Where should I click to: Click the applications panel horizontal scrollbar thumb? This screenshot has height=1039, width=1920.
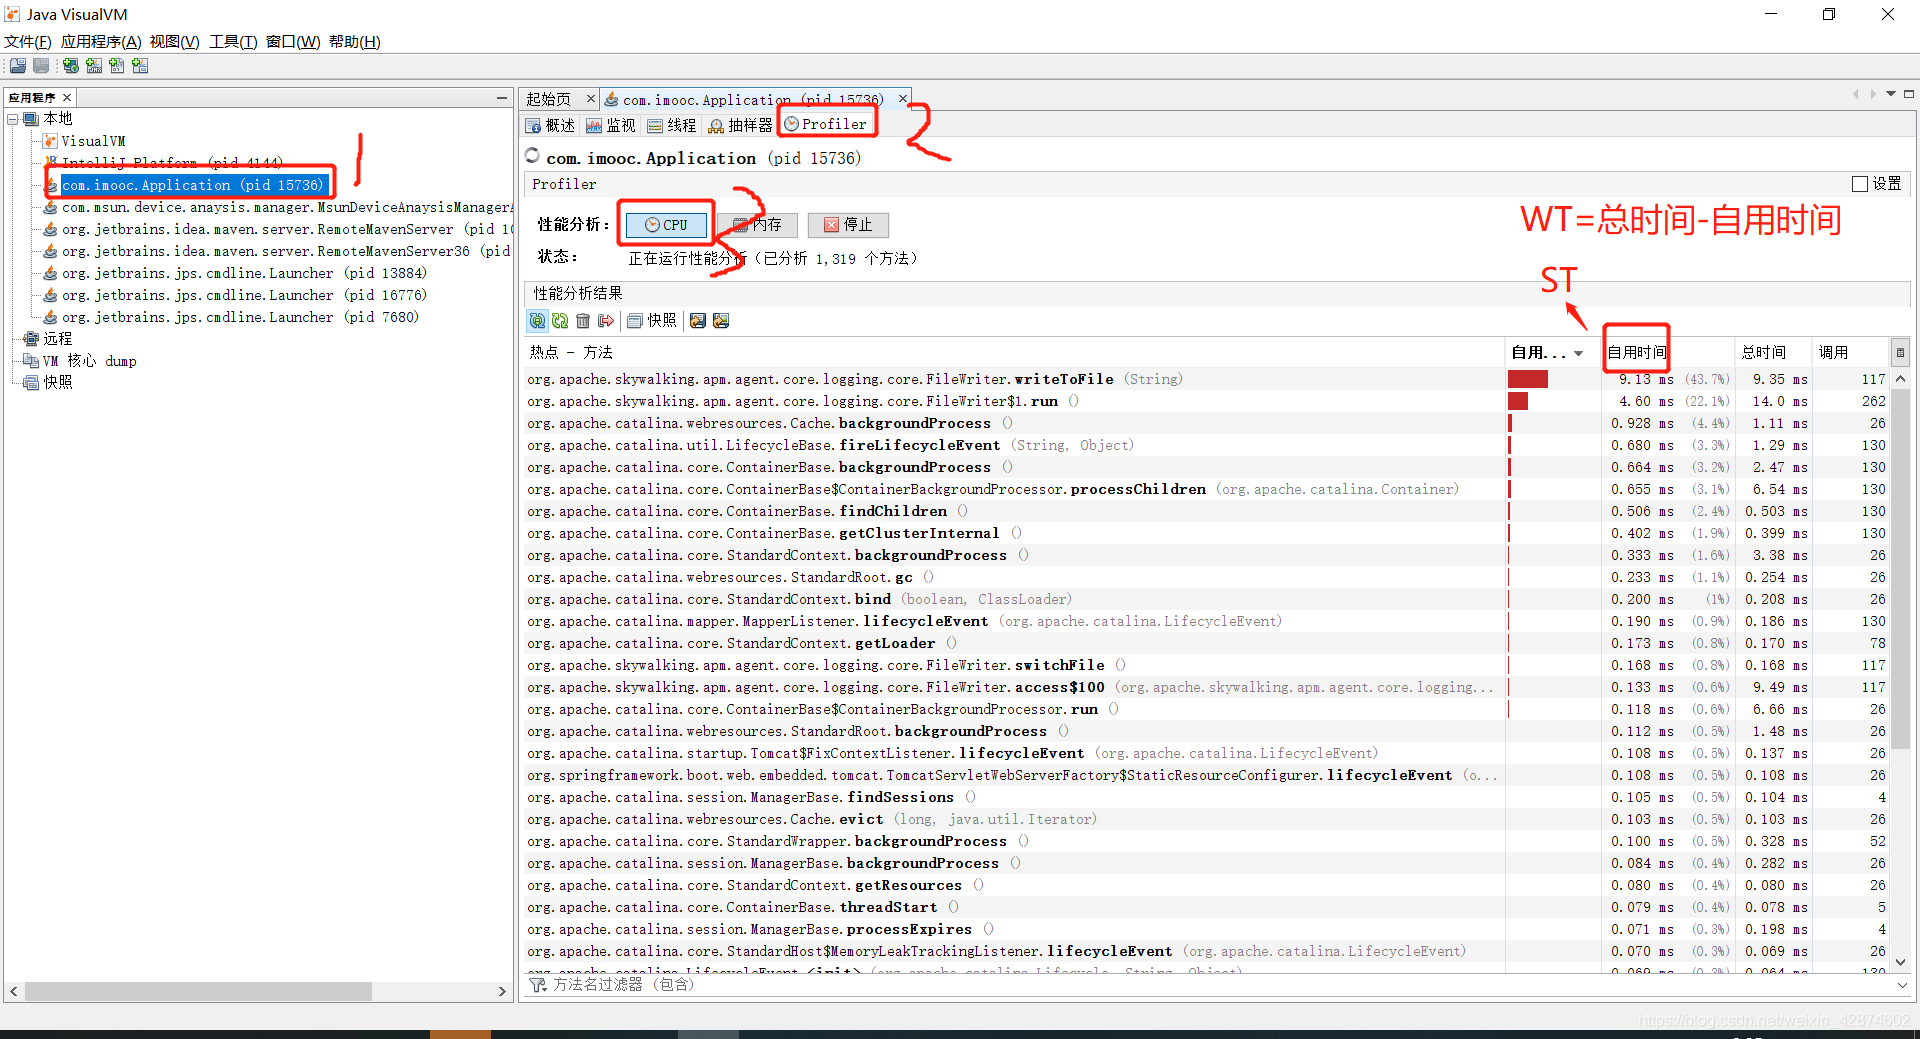[x=198, y=991]
